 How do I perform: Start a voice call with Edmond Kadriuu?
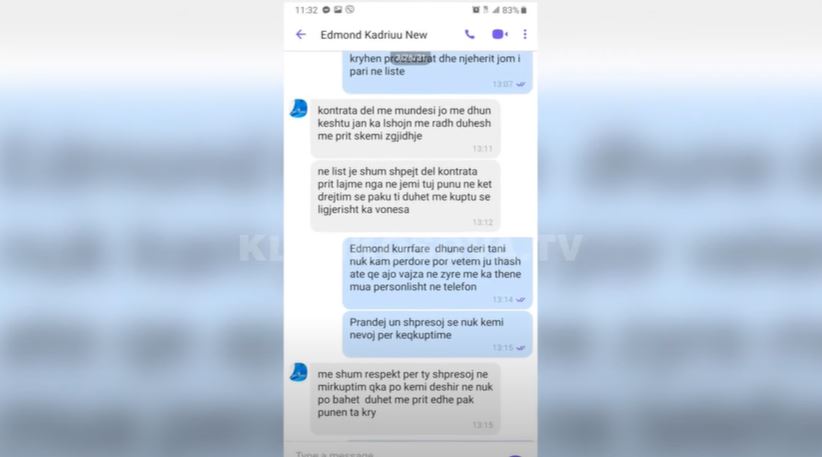(470, 35)
